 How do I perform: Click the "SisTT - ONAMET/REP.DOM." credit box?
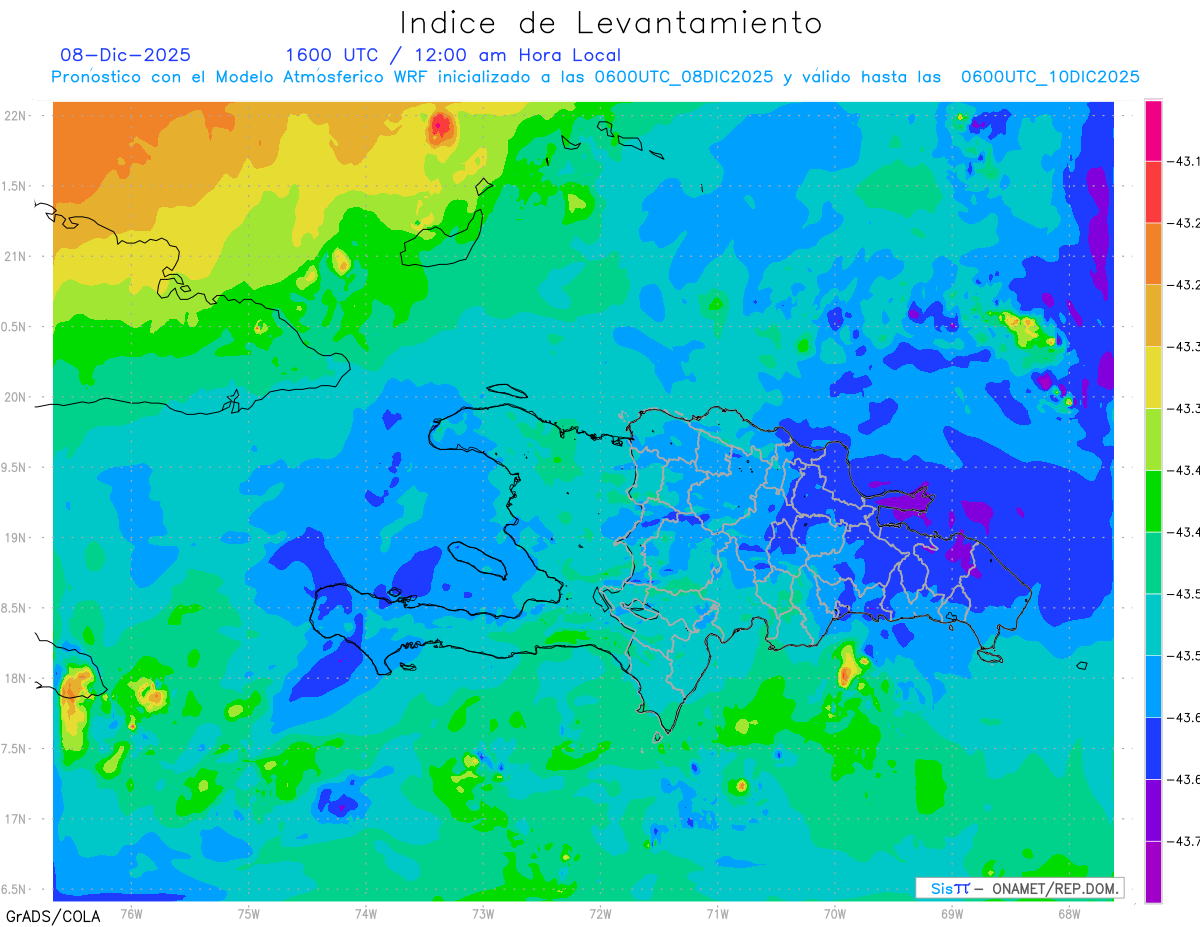click(1019, 888)
